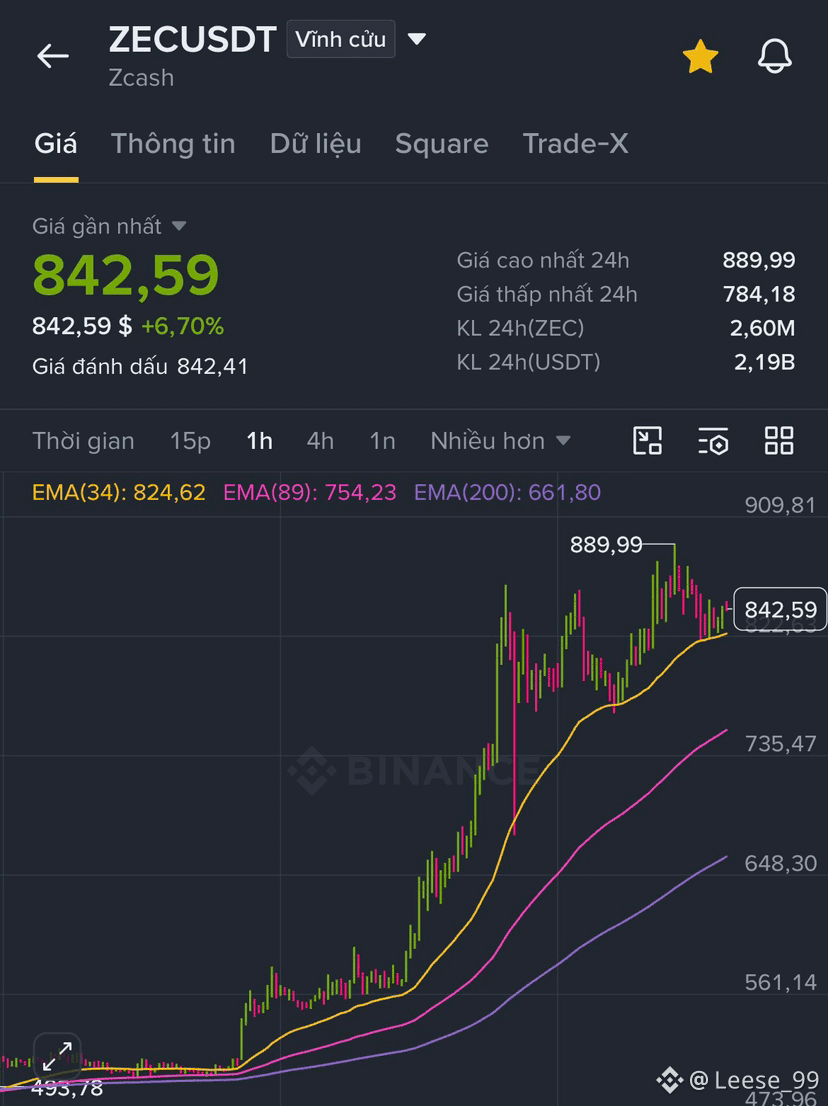
Task: Select the Giá tab
Action: coord(56,144)
